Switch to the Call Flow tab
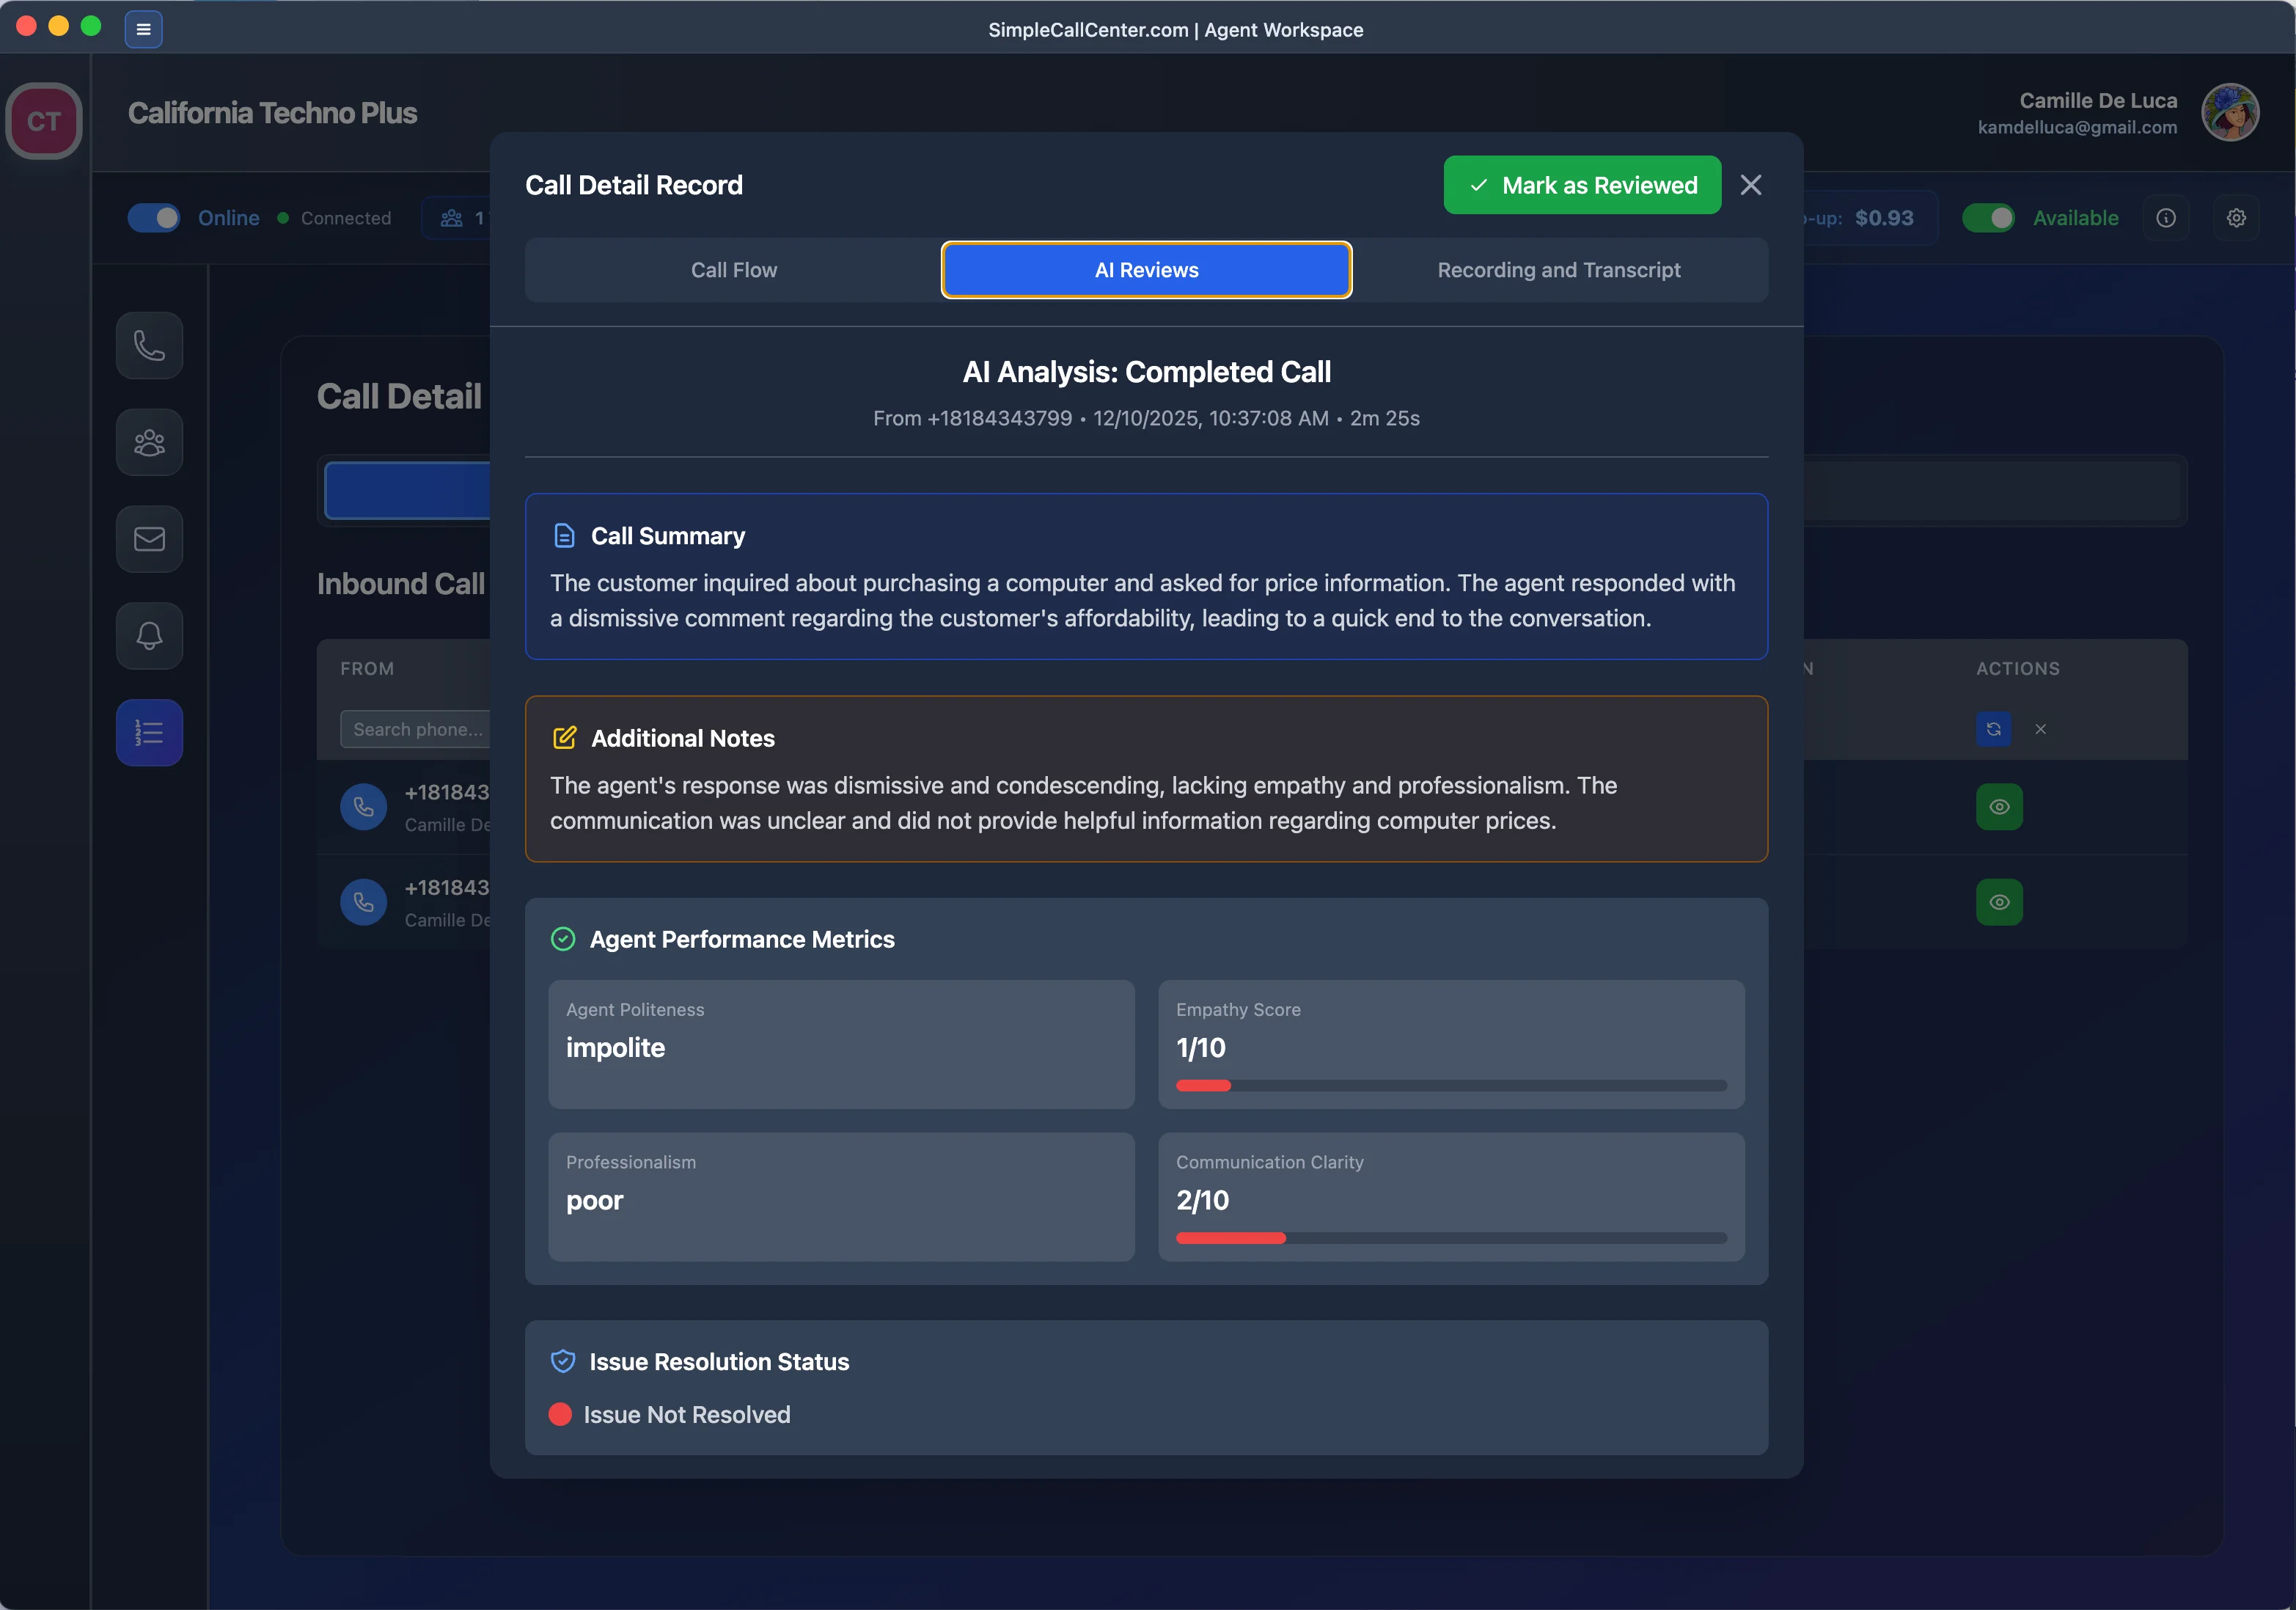This screenshot has width=2296, height=1610. tap(733, 269)
